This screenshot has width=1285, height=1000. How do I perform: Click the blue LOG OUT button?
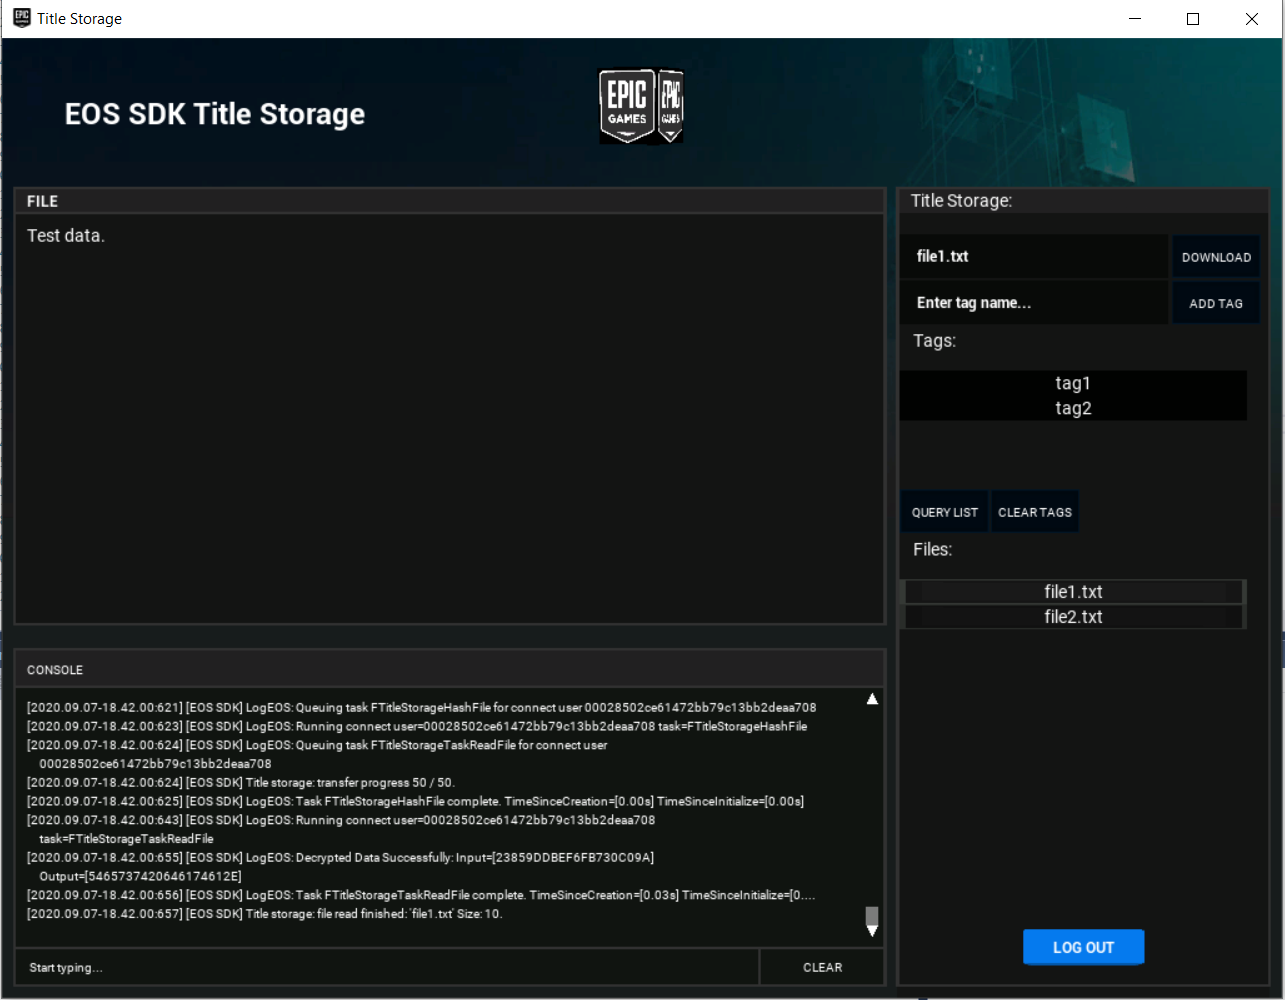[1083, 947]
